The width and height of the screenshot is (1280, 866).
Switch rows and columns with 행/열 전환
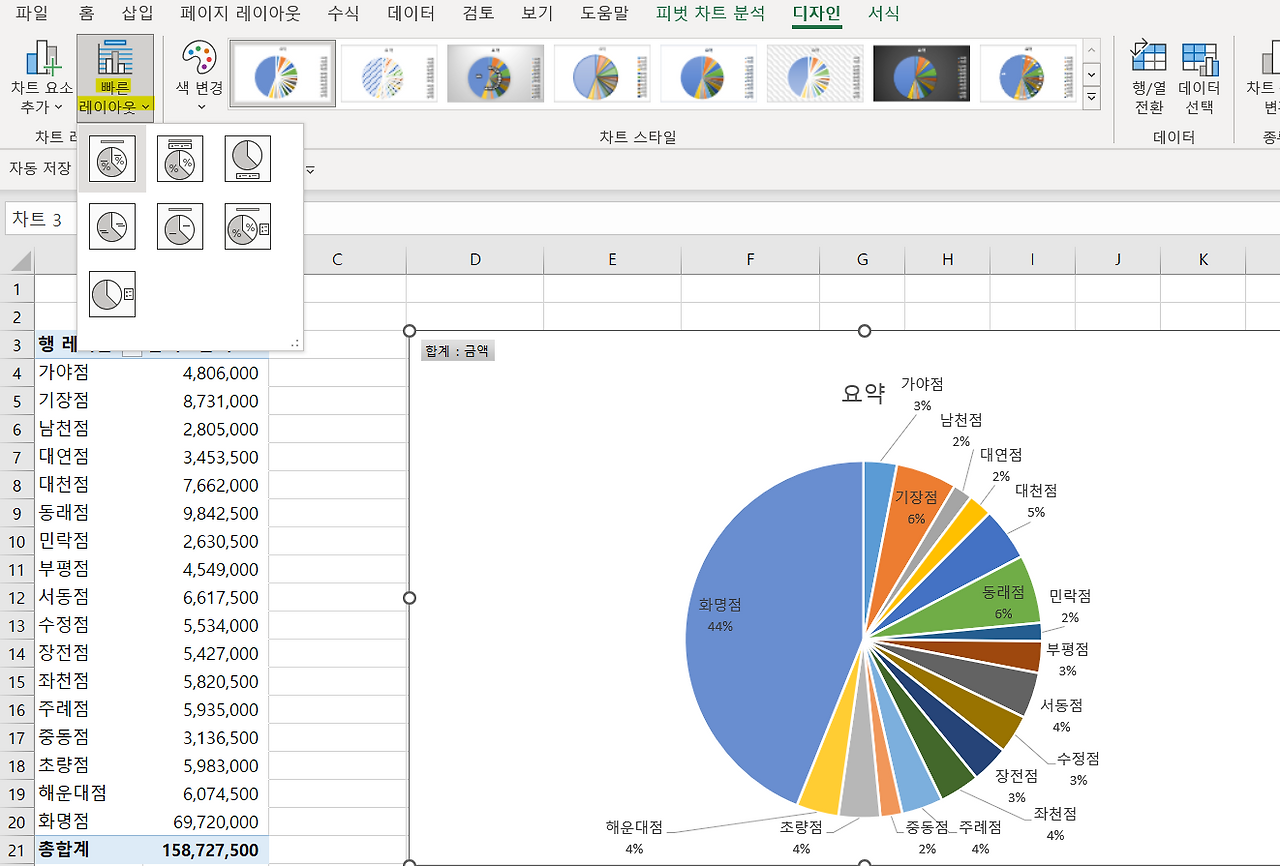click(x=1149, y=78)
